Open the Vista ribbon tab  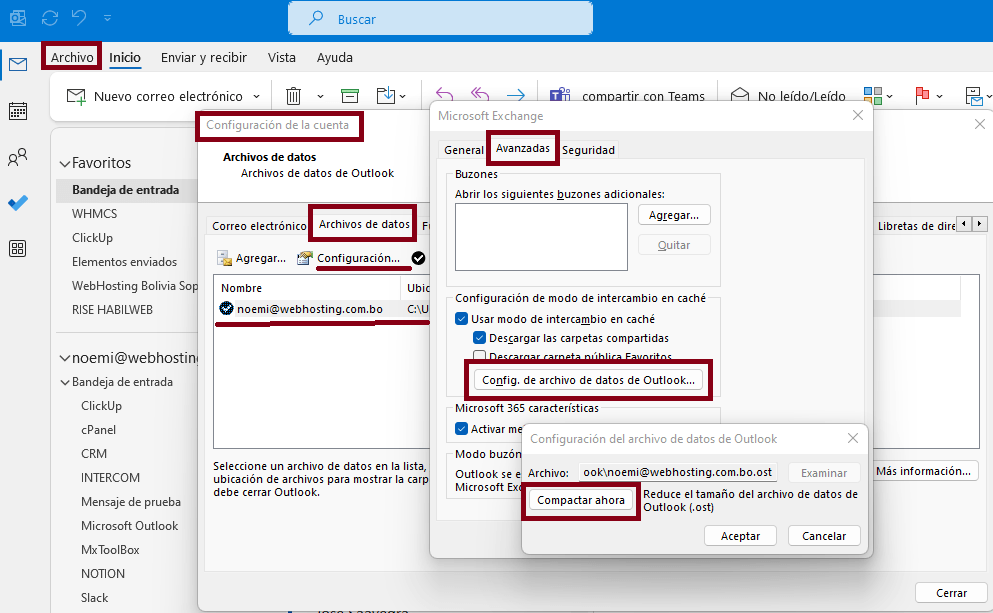pyautogui.click(x=282, y=57)
